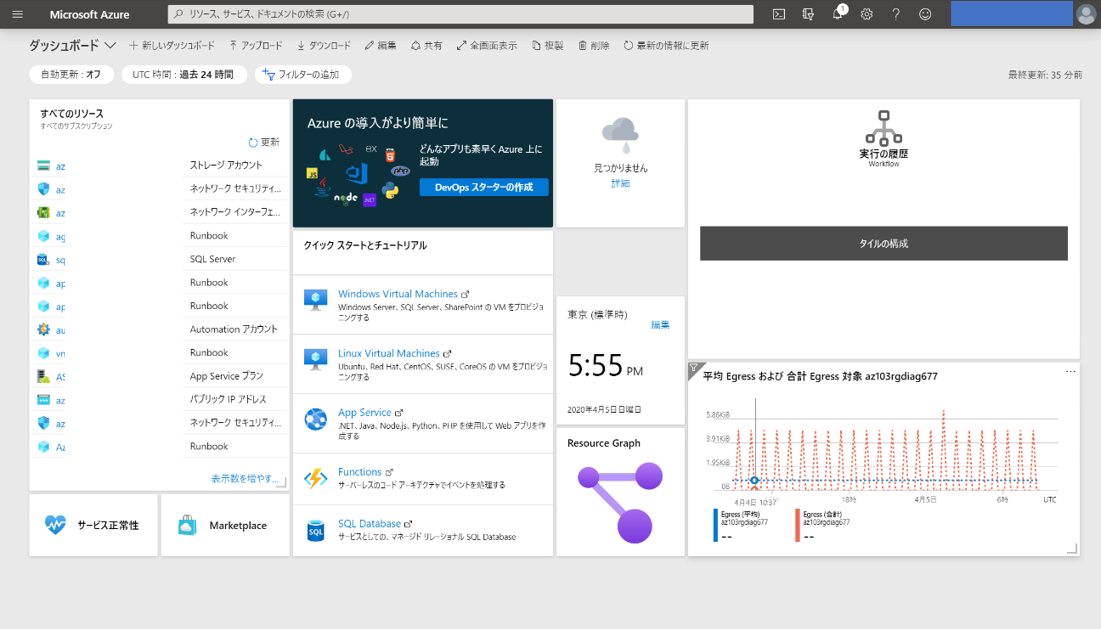Screen dimensions: 1101x629
Task: Launch Cloud Shell from the header
Action: click(x=779, y=14)
